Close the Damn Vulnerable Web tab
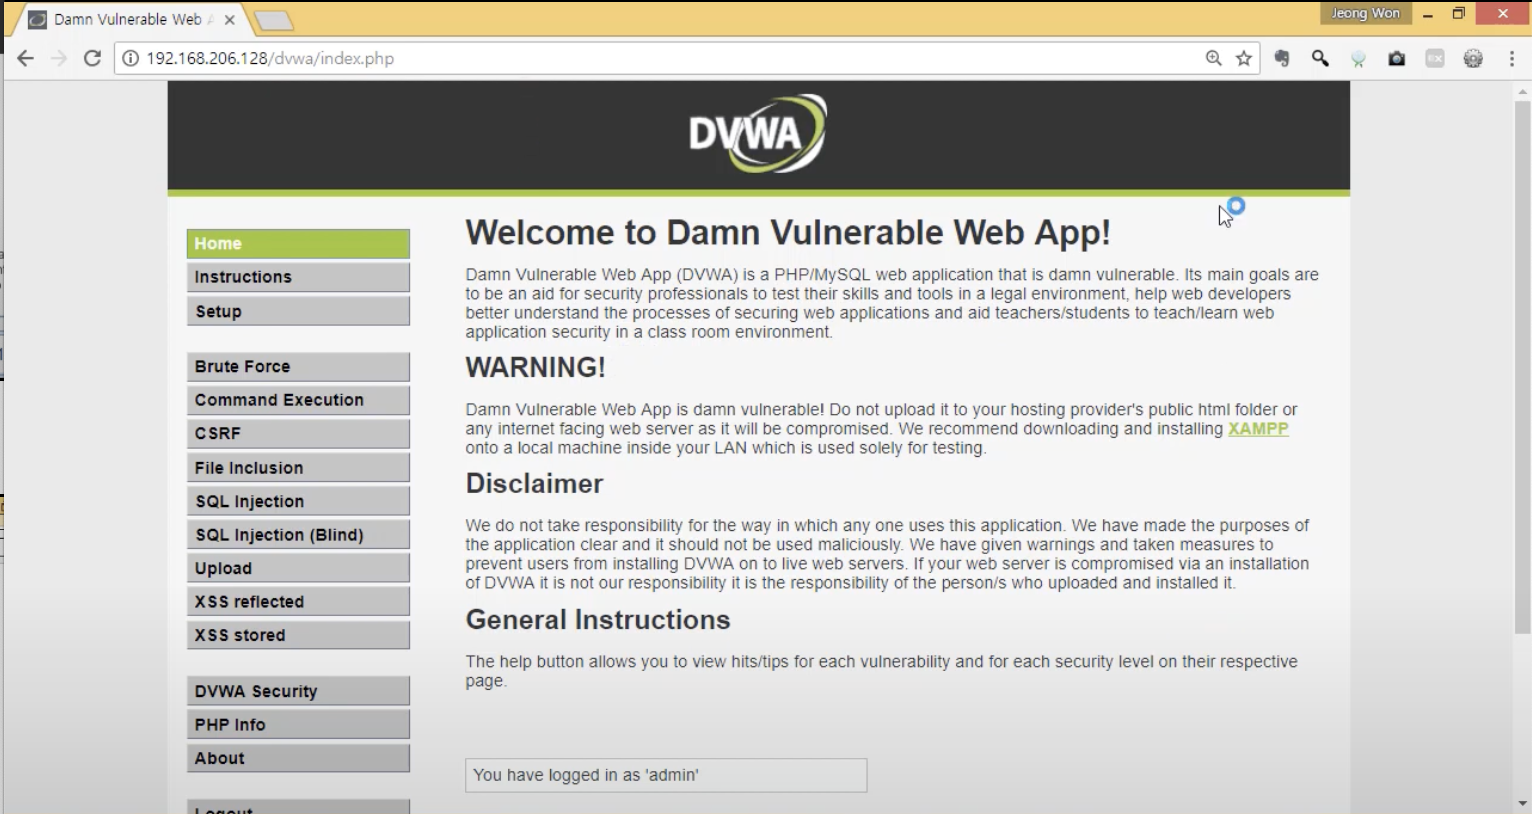 click(x=229, y=19)
